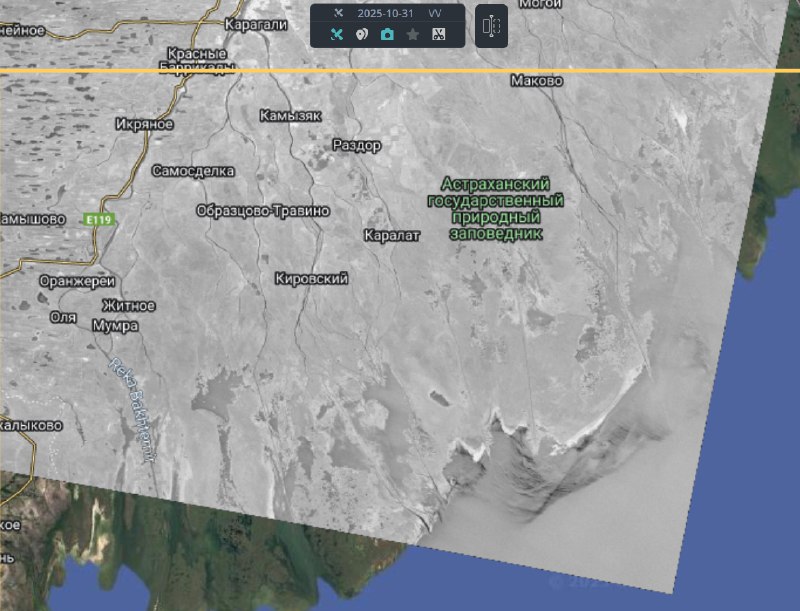Click the teal camera snapshot icon
Image resolution: width=800 pixels, height=611 pixels.
pos(387,34)
